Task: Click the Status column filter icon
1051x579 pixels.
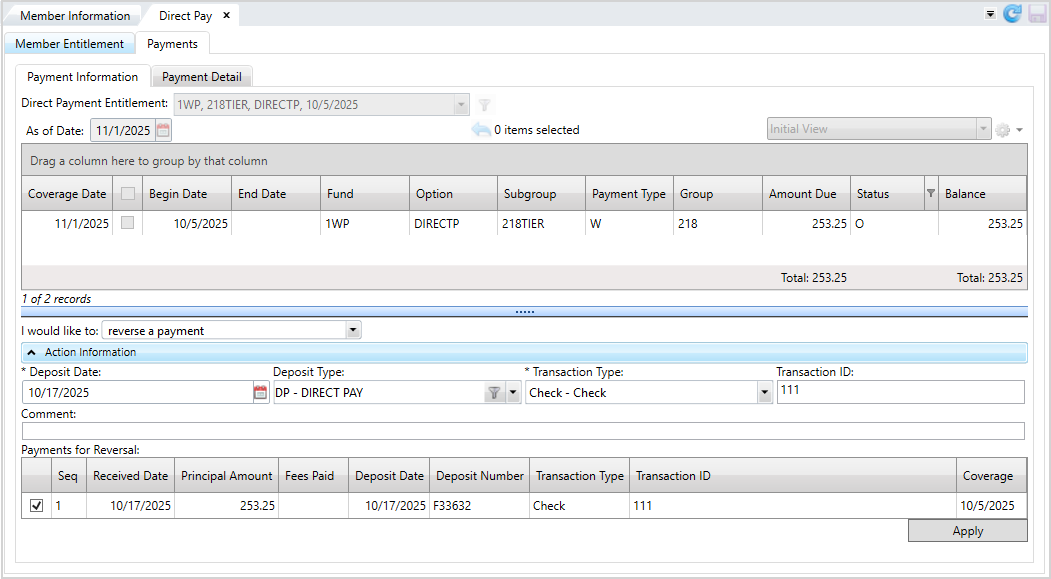Action: coord(930,194)
